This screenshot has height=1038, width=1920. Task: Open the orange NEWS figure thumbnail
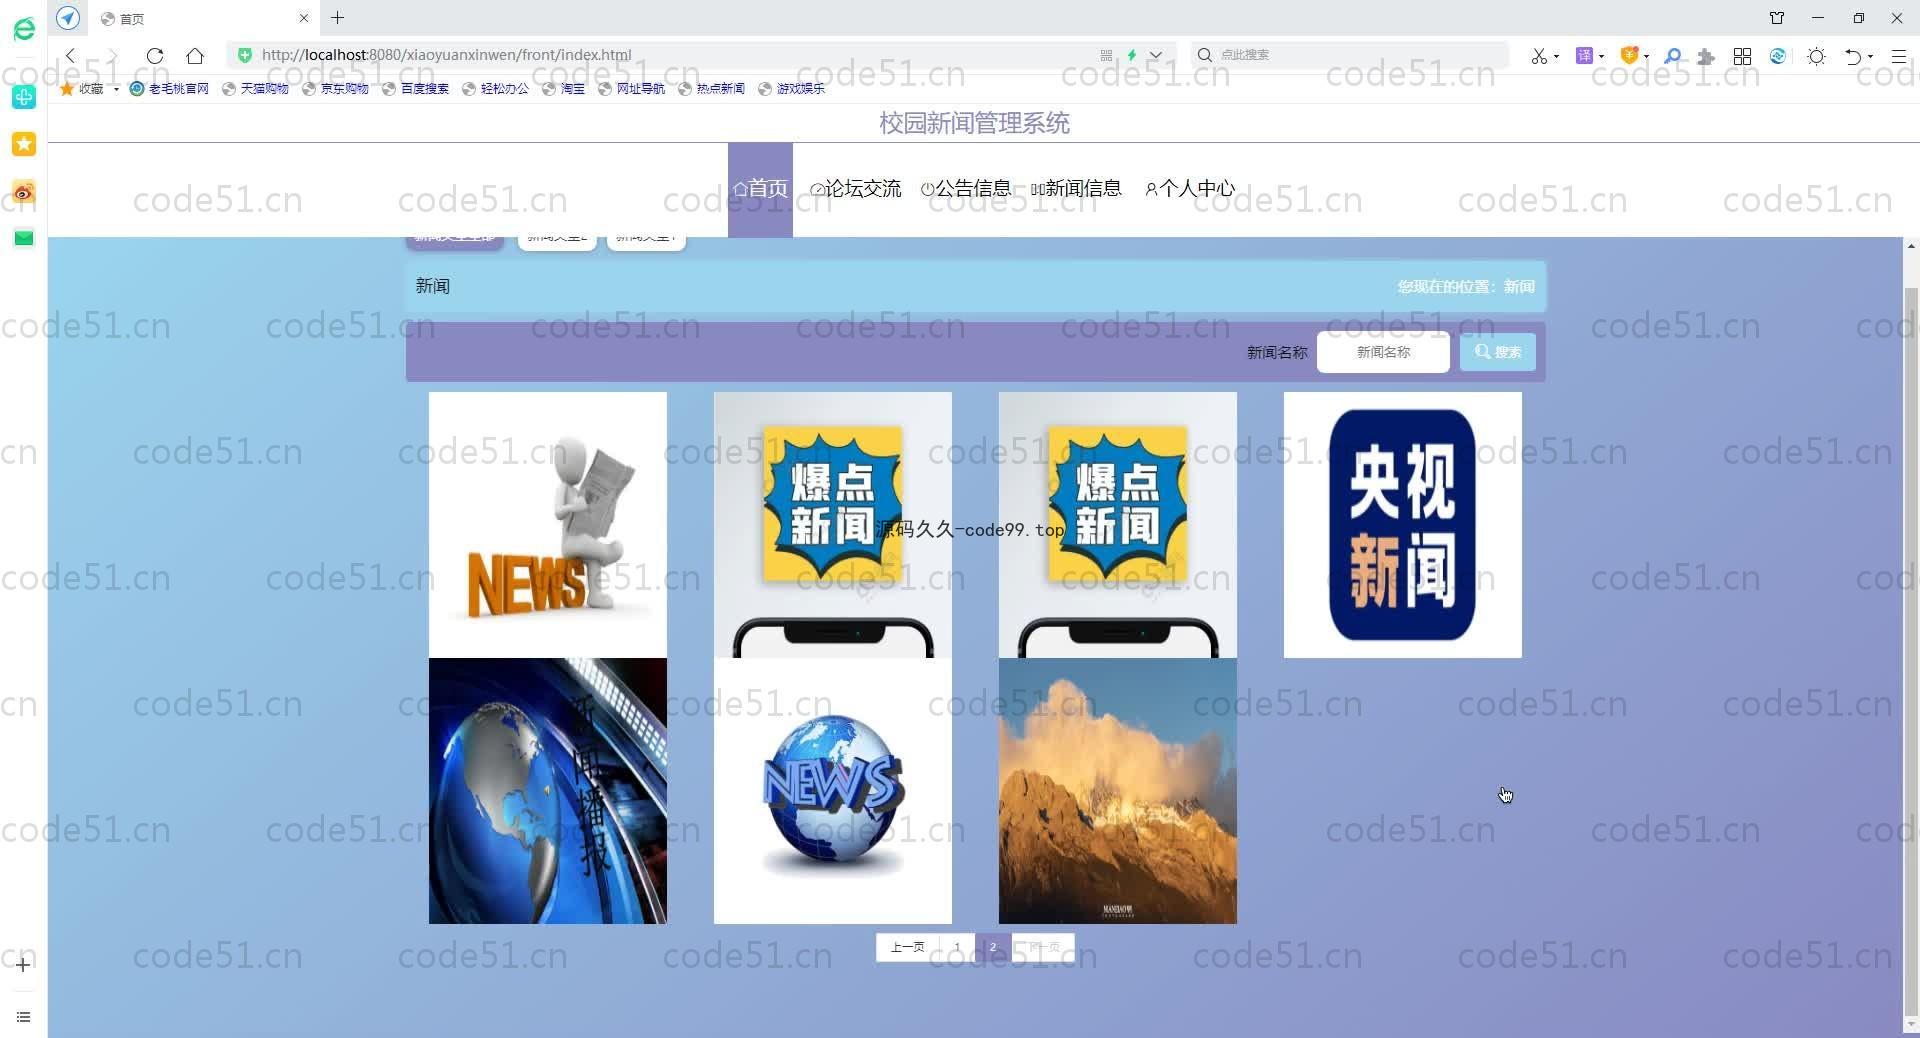point(547,525)
